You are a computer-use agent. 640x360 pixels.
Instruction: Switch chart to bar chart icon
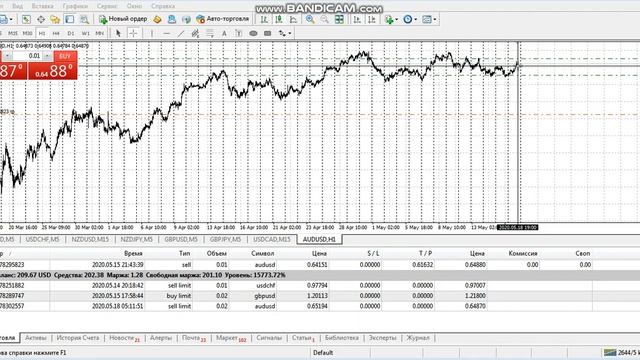[x=264, y=19]
